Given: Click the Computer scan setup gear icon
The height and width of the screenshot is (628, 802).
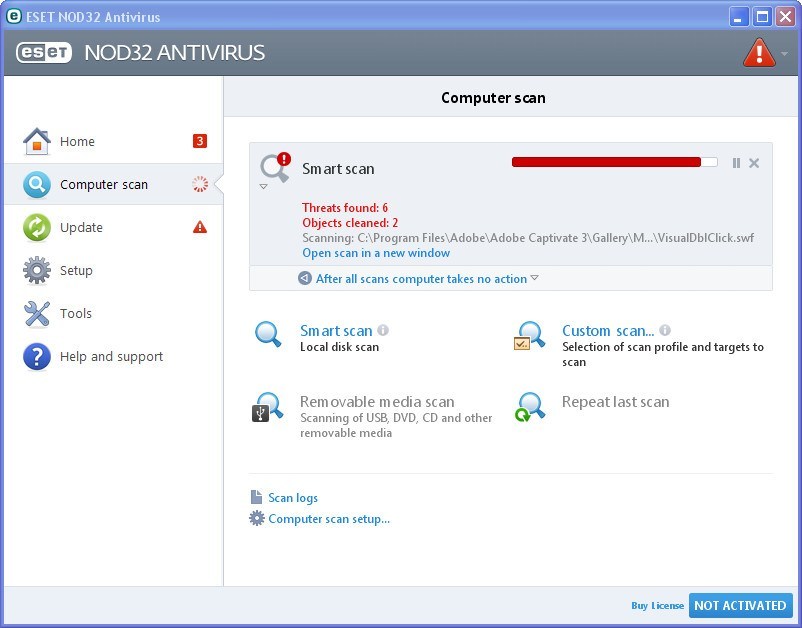Looking at the screenshot, I should tap(257, 518).
